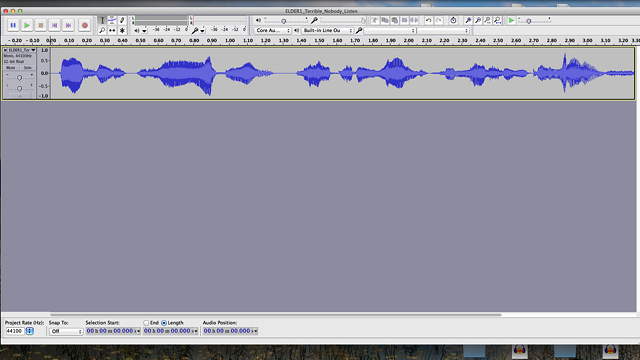The width and height of the screenshot is (640, 360).
Task: Open the input channels dropdown
Action: click(443, 31)
